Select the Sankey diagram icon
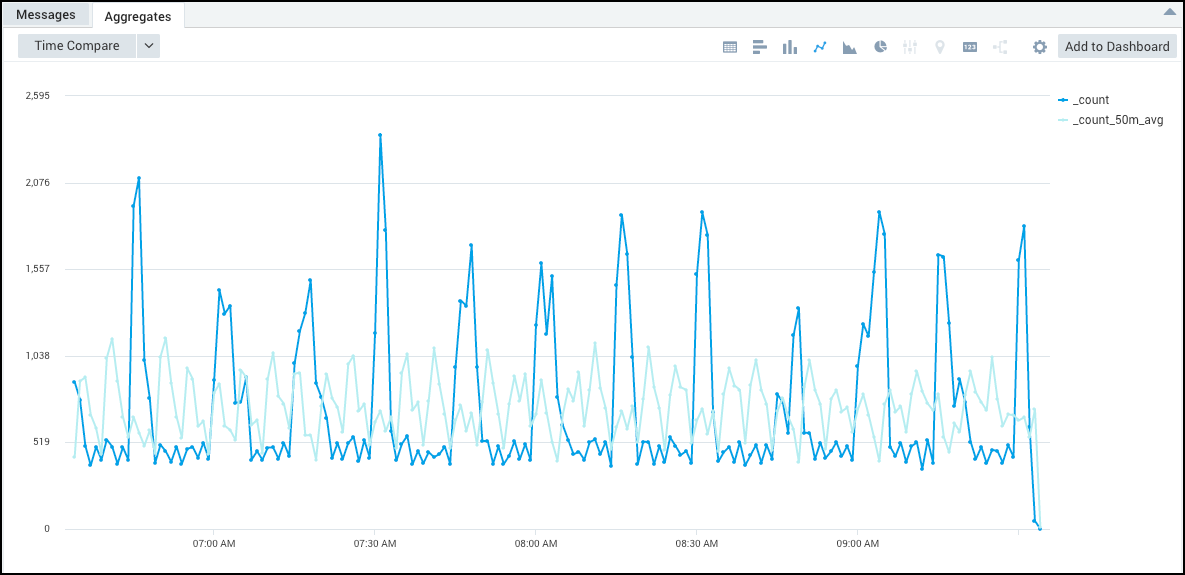This screenshot has height=575, width=1185. click(1000, 47)
